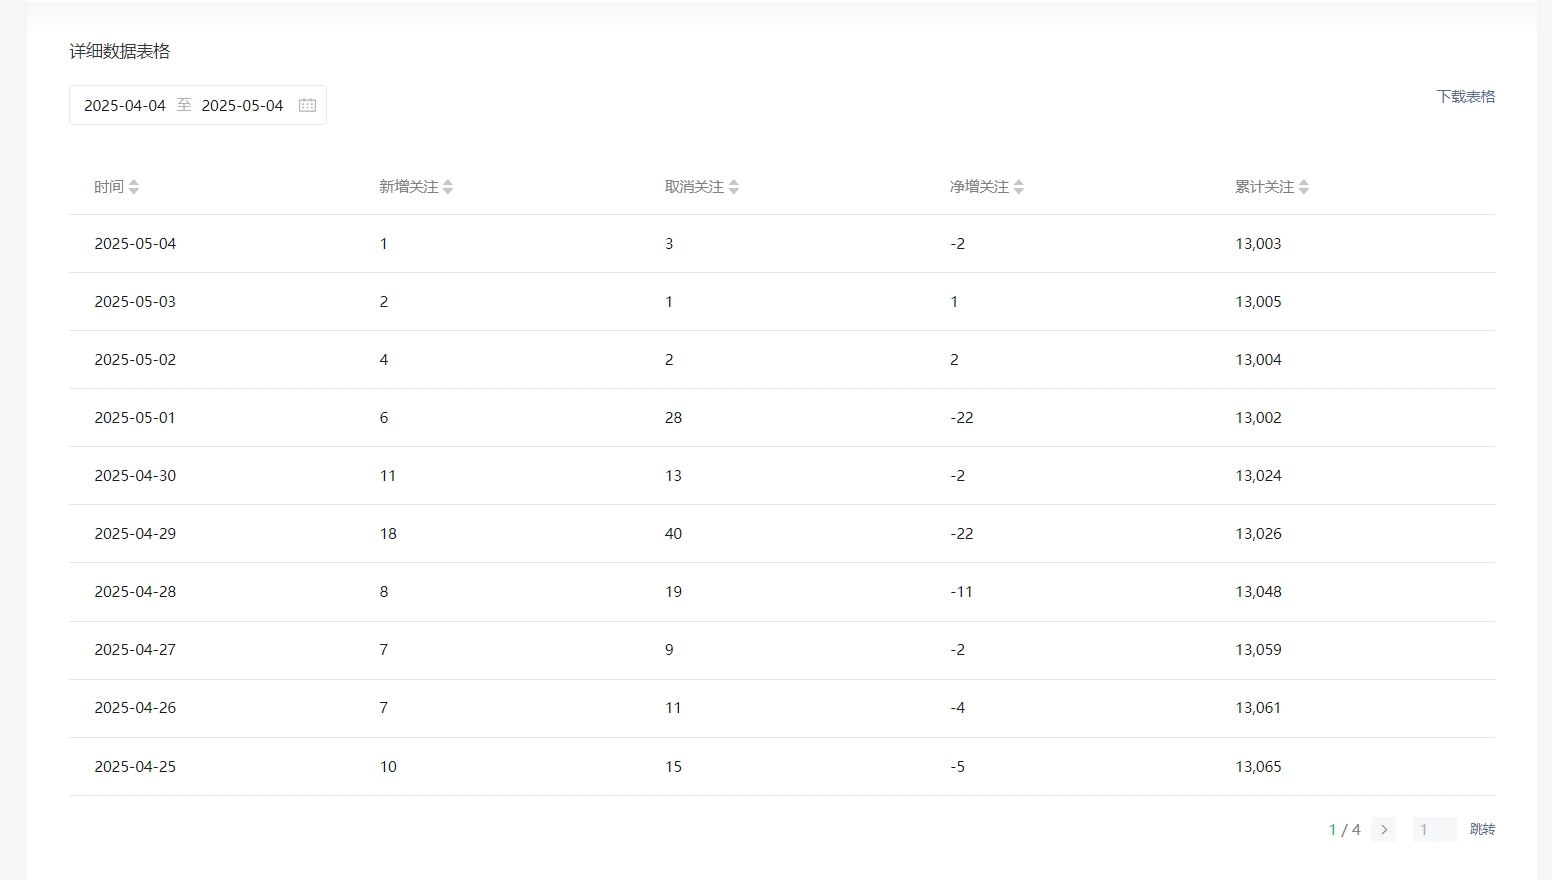The width and height of the screenshot is (1552, 880).
Task: Click 下载表格 link
Action: pyautogui.click(x=1466, y=97)
